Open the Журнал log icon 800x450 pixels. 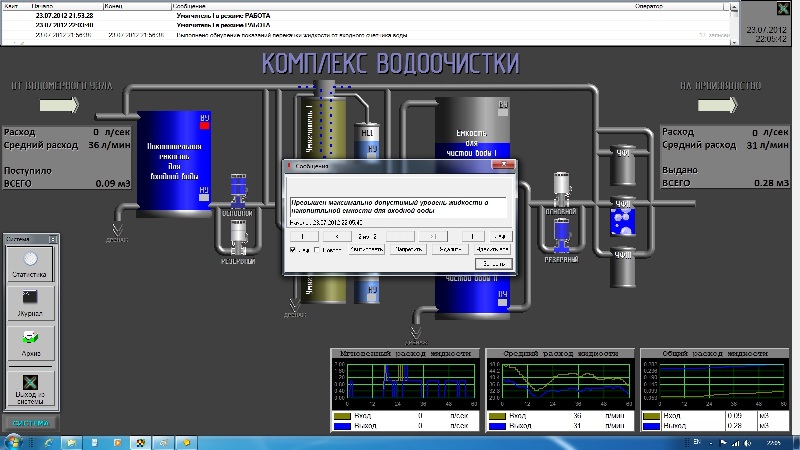31,297
